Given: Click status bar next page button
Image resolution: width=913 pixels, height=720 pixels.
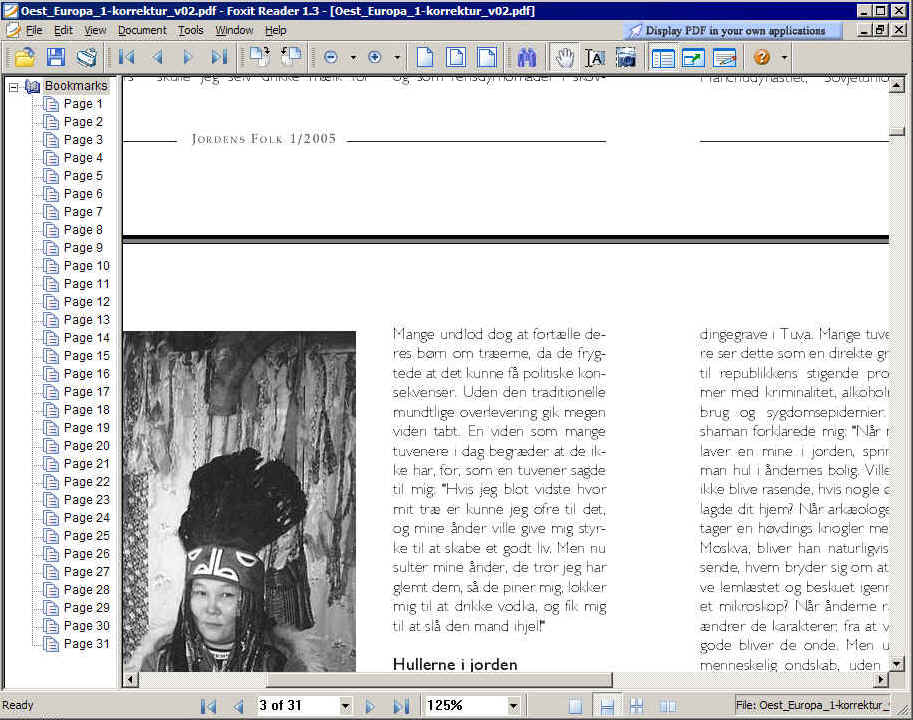Looking at the screenshot, I should pos(370,706).
